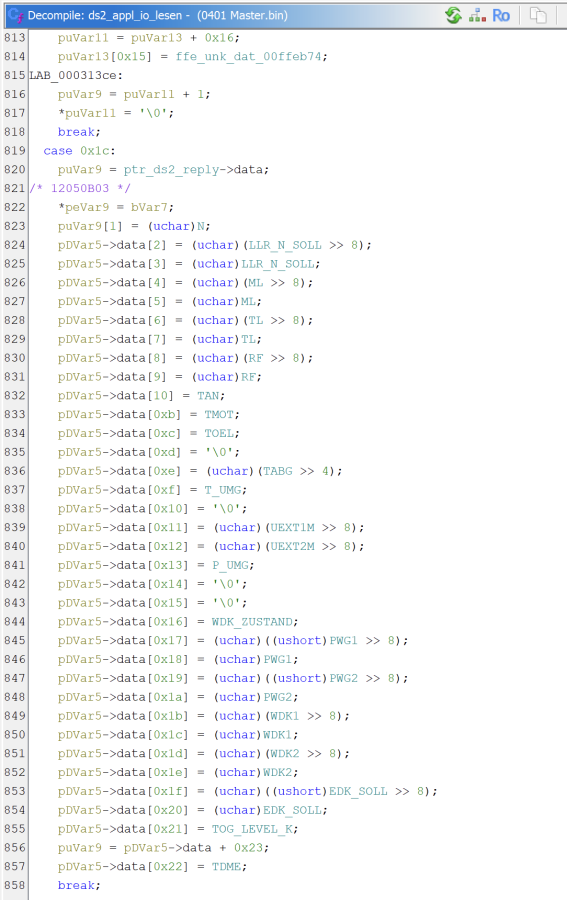Toggle the Ro read-only override icon
The image size is (567, 900).
pos(501,15)
